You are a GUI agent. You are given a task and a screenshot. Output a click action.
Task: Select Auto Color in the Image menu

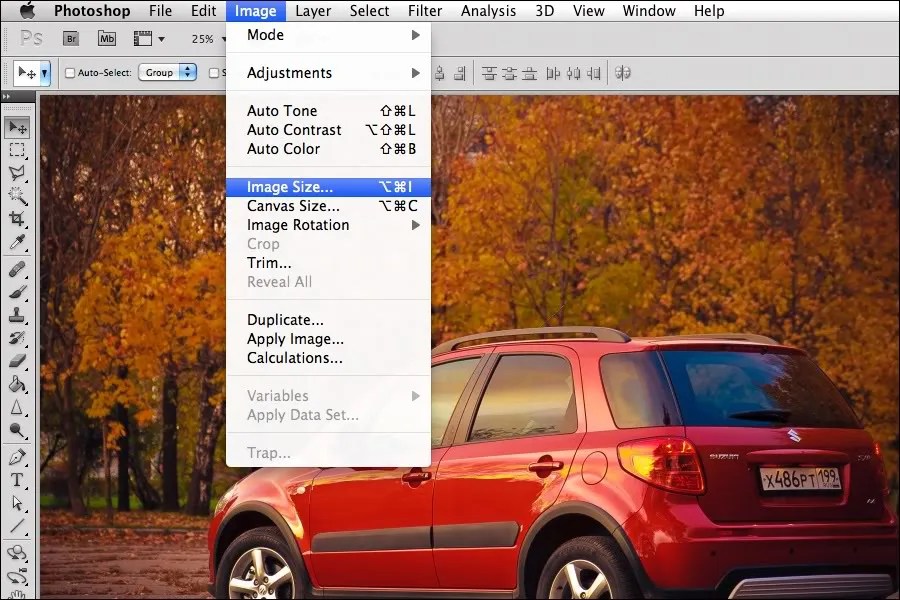pyautogui.click(x=328, y=149)
